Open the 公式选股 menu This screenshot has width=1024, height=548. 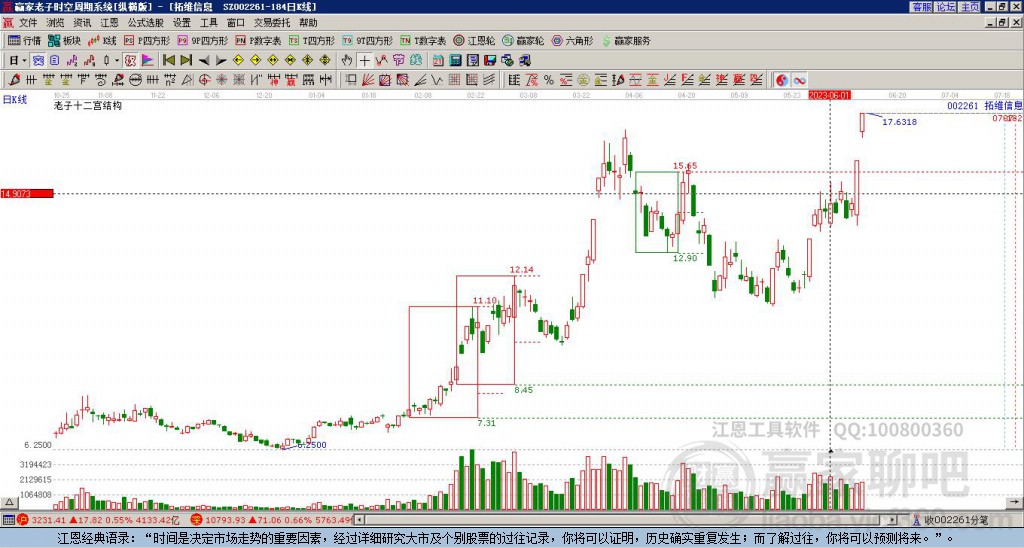click(x=146, y=23)
